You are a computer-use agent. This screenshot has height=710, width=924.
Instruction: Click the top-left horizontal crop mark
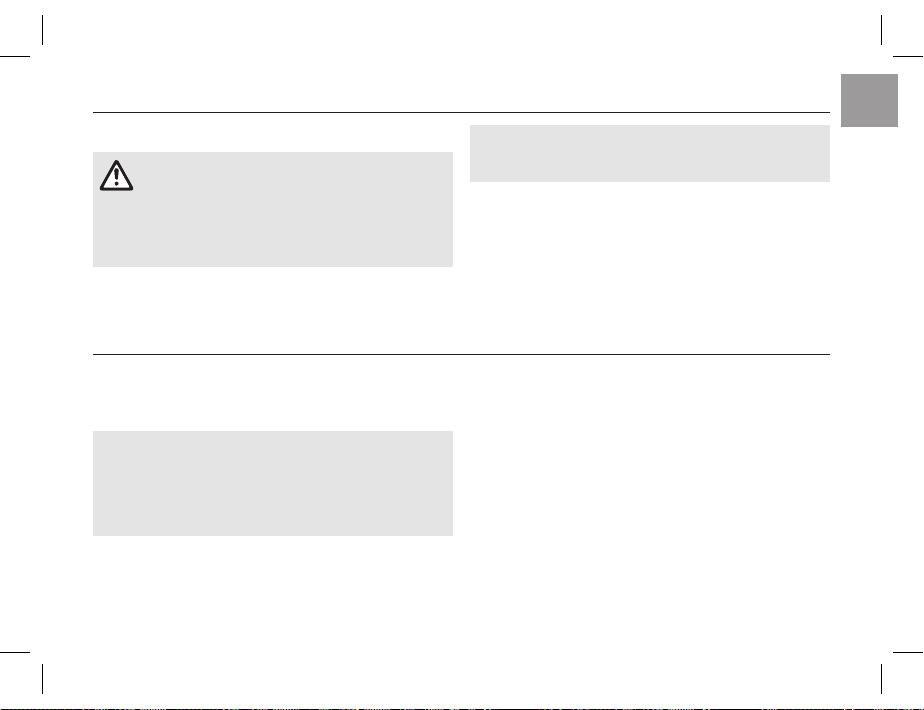coord(15,58)
